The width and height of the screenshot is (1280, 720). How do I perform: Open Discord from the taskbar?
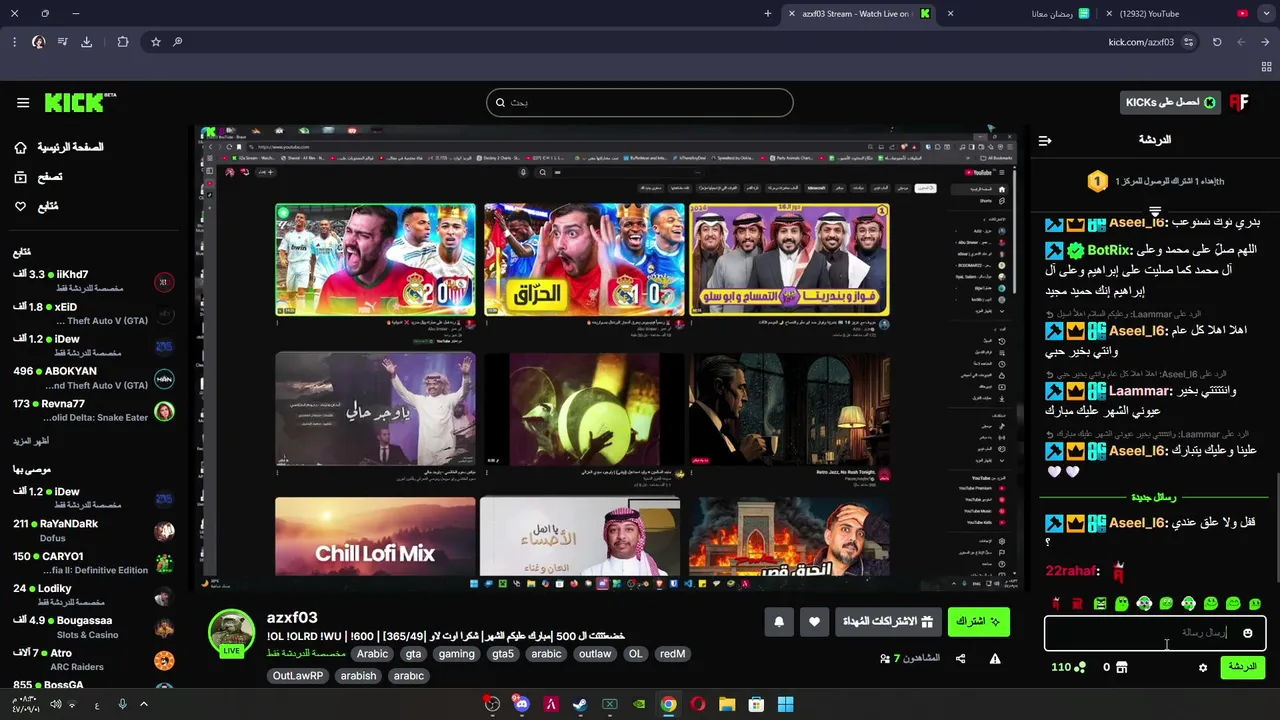521,705
